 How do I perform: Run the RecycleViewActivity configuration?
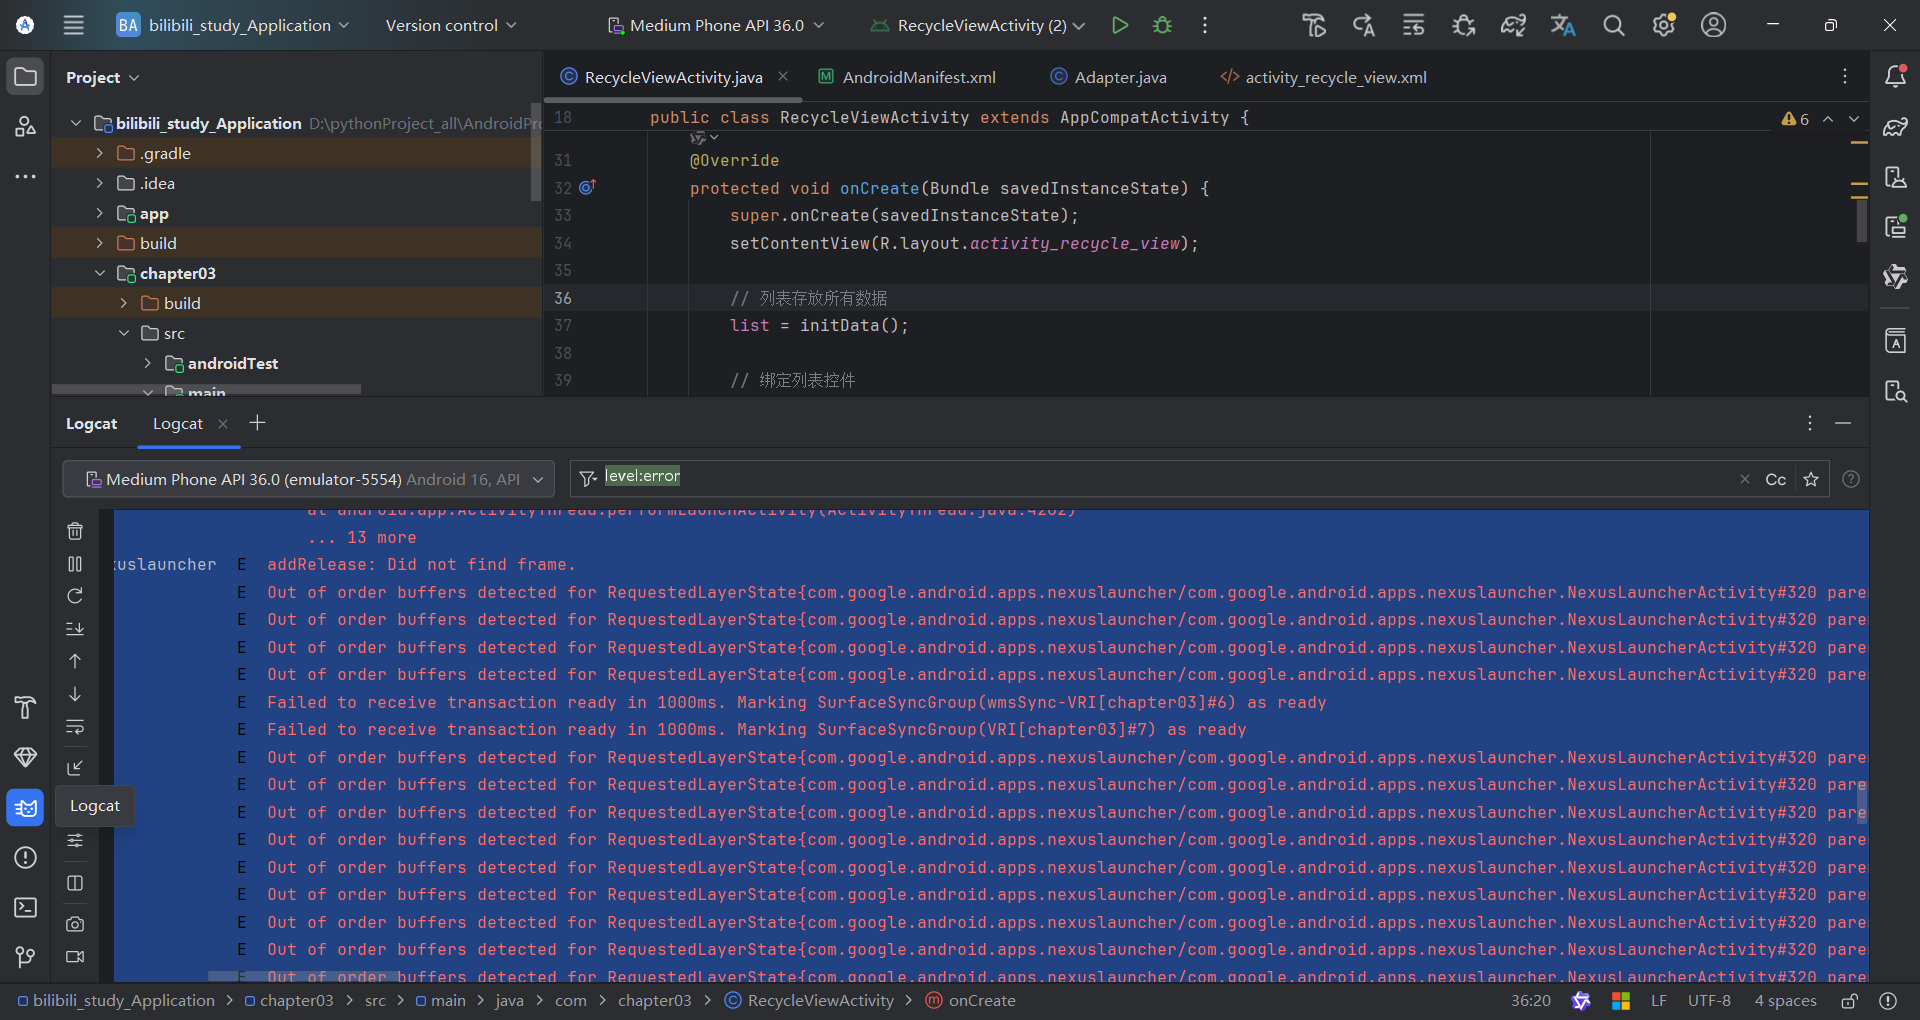(1120, 25)
